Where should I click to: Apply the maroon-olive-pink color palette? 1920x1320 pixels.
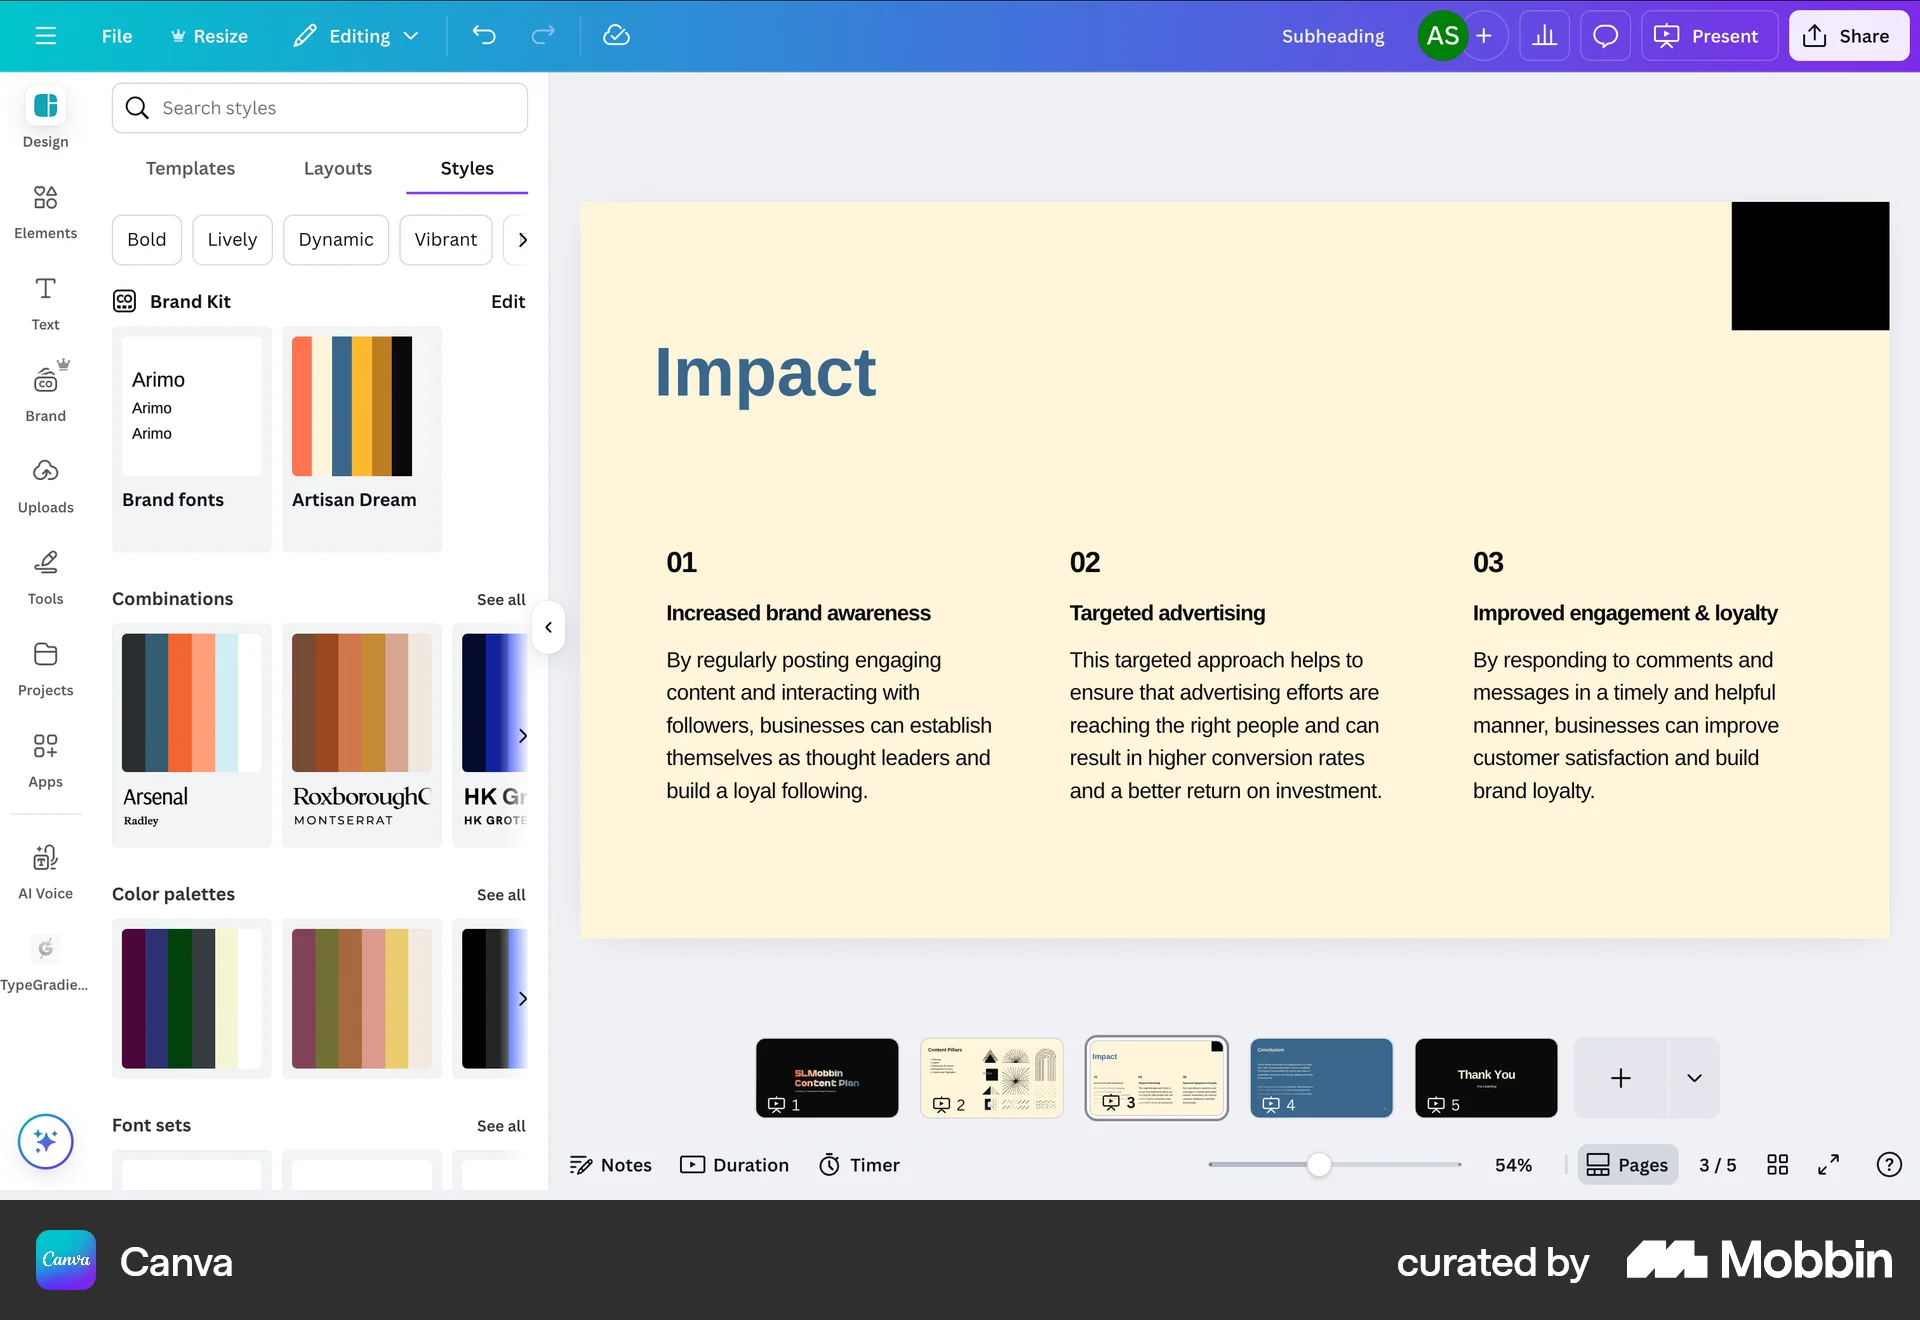pyautogui.click(x=362, y=998)
